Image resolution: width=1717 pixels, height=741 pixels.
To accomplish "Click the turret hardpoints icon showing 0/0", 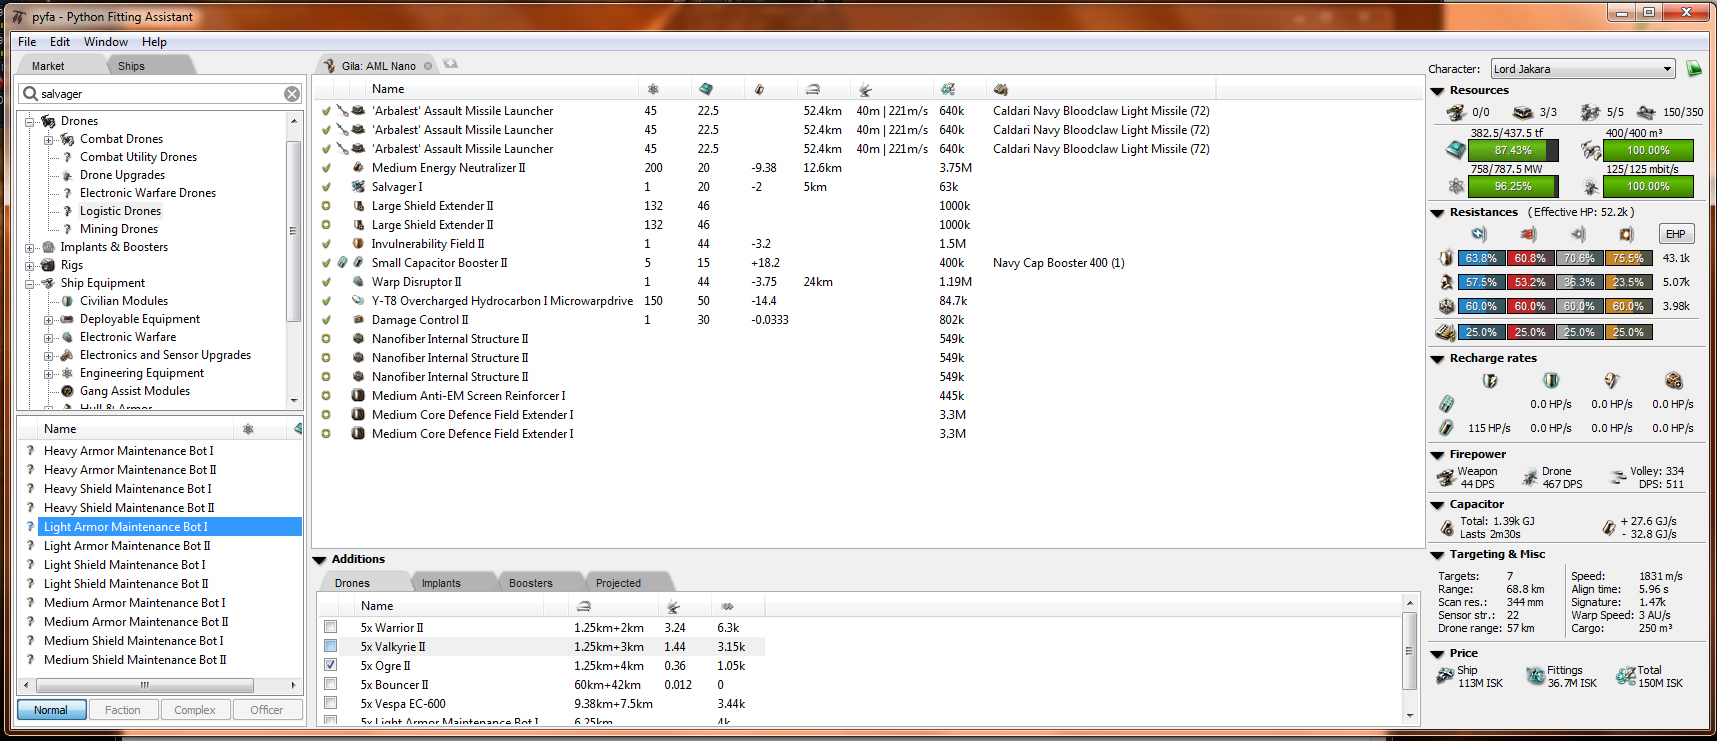I will [x=1457, y=112].
